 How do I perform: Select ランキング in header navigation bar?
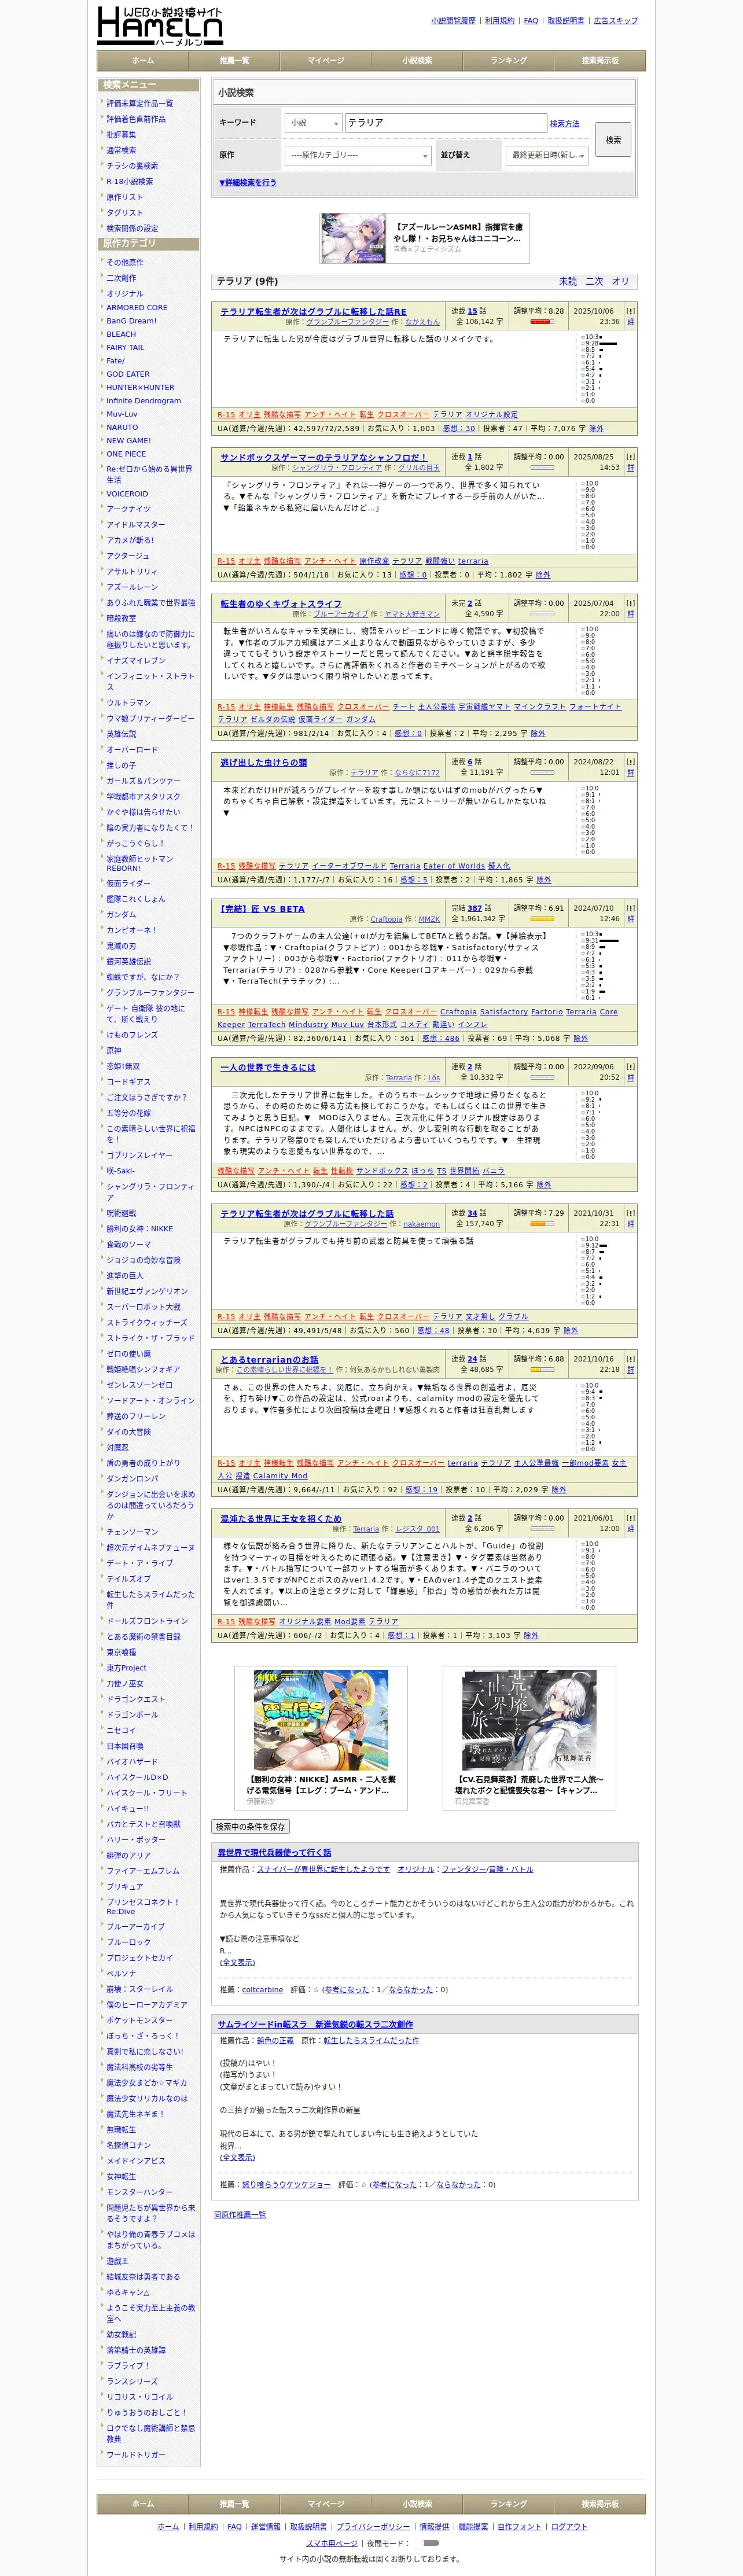point(509,61)
